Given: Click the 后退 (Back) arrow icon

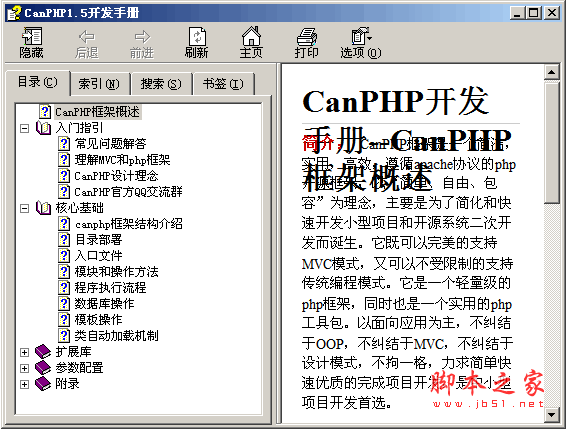Looking at the screenshot, I should coord(87,36).
